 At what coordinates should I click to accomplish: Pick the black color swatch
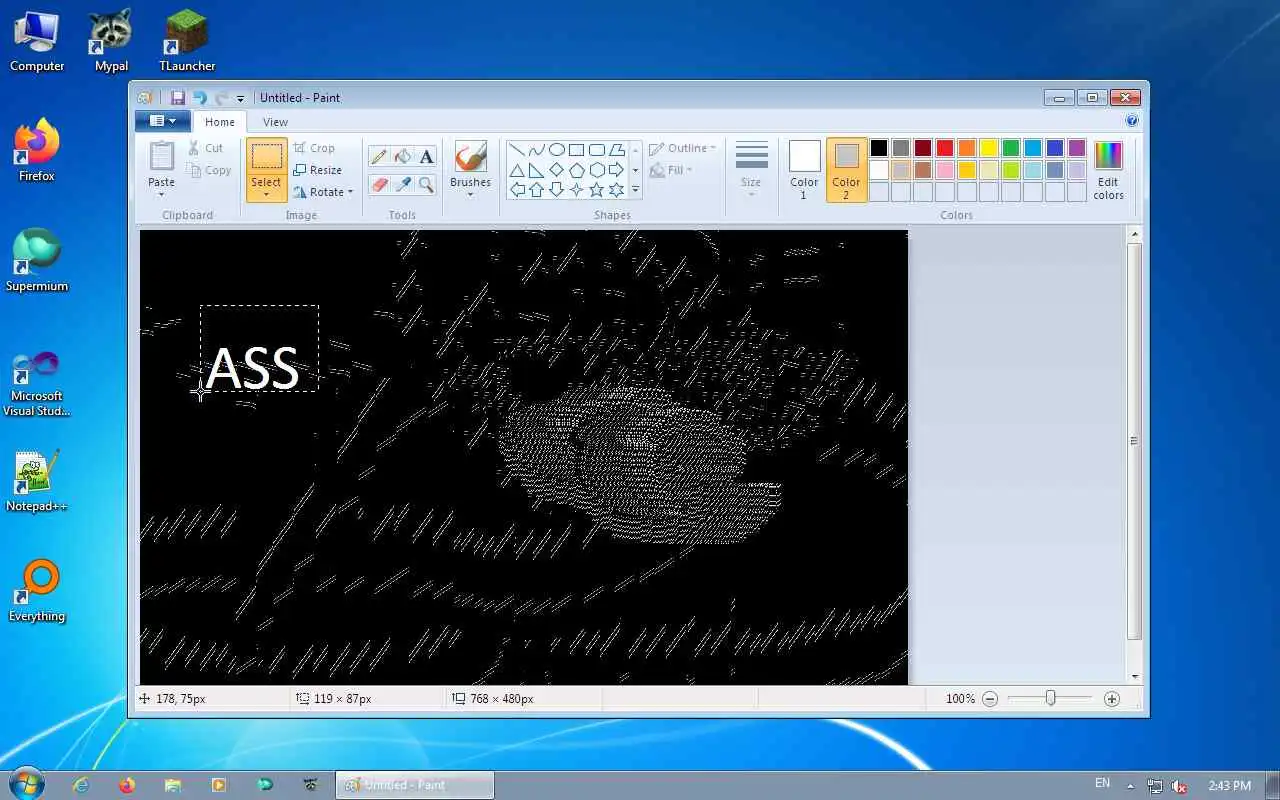click(x=878, y=148)
